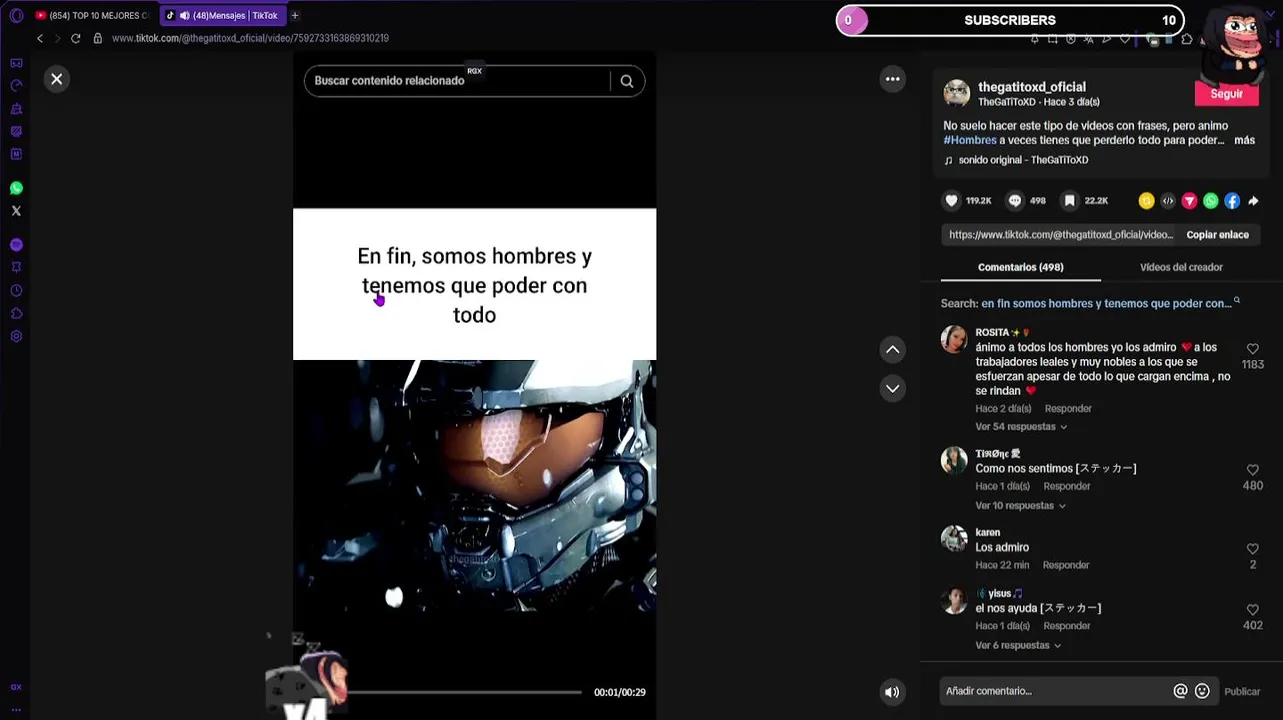Expand 'Ver 10 respuestas' replies
The height and width of the screenshot is (720, 1283).
1020,506
